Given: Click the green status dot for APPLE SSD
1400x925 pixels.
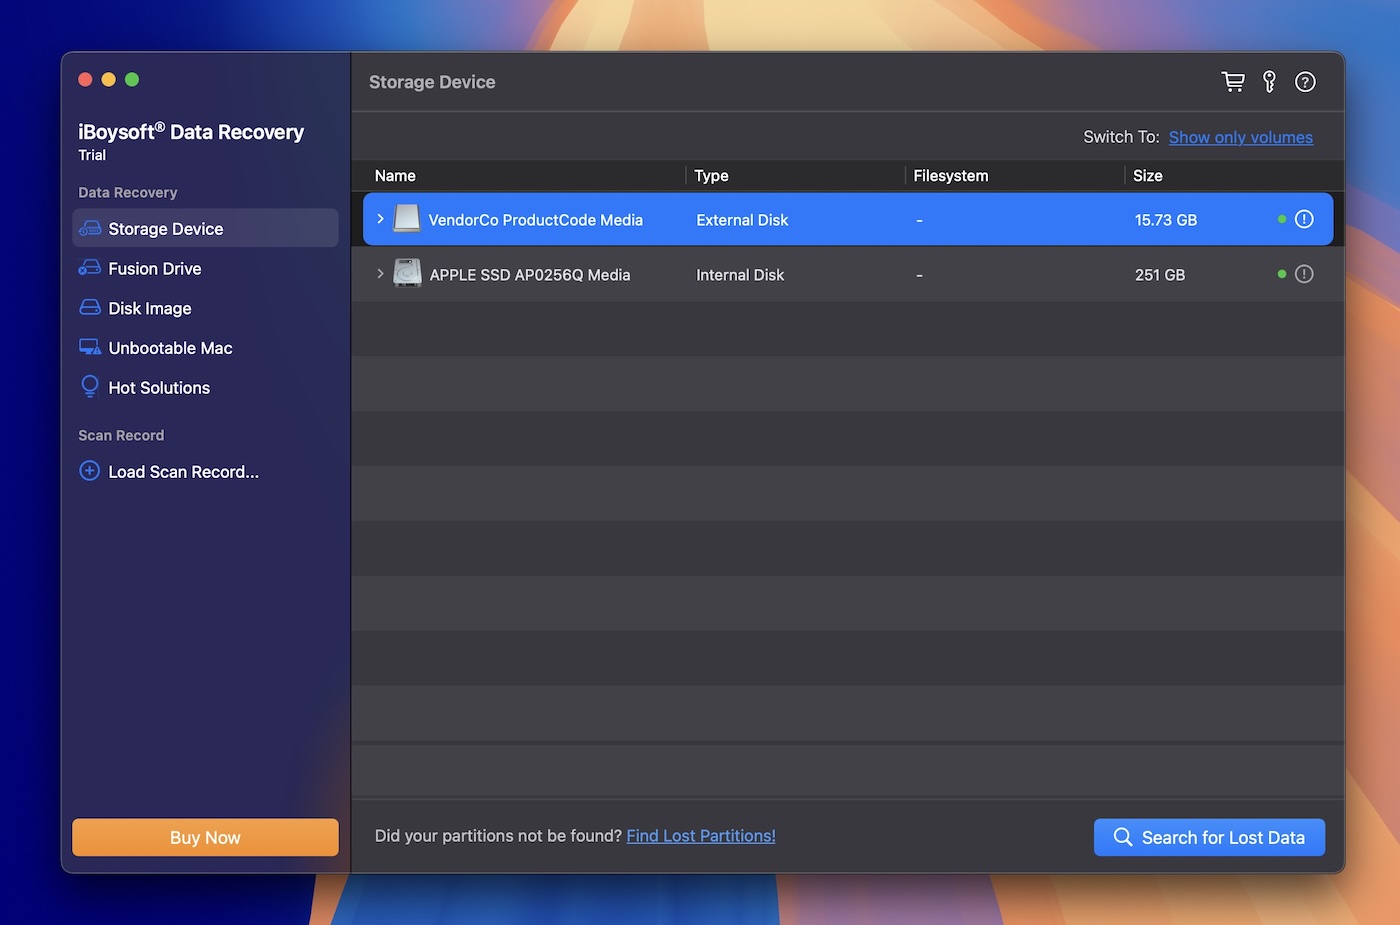Looking at the screenshot, I should point(1283,273).
